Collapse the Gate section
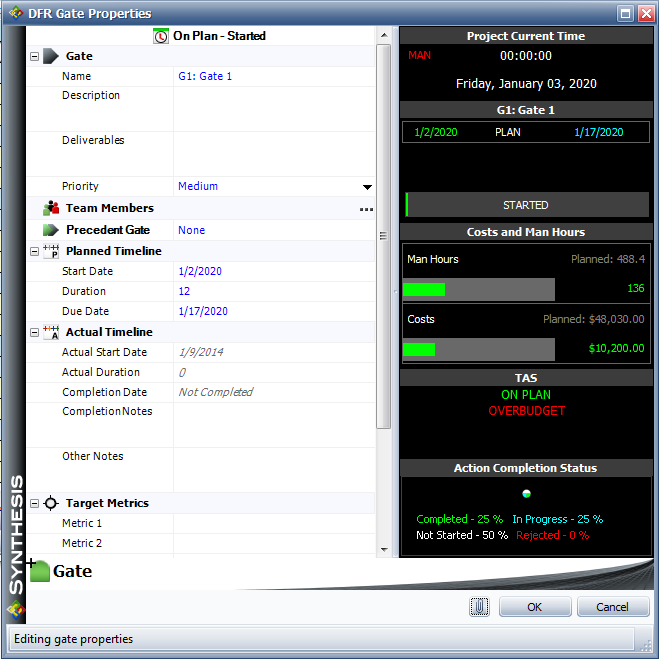The height and width of the screenshot is (659, 659). coord(35,57)
